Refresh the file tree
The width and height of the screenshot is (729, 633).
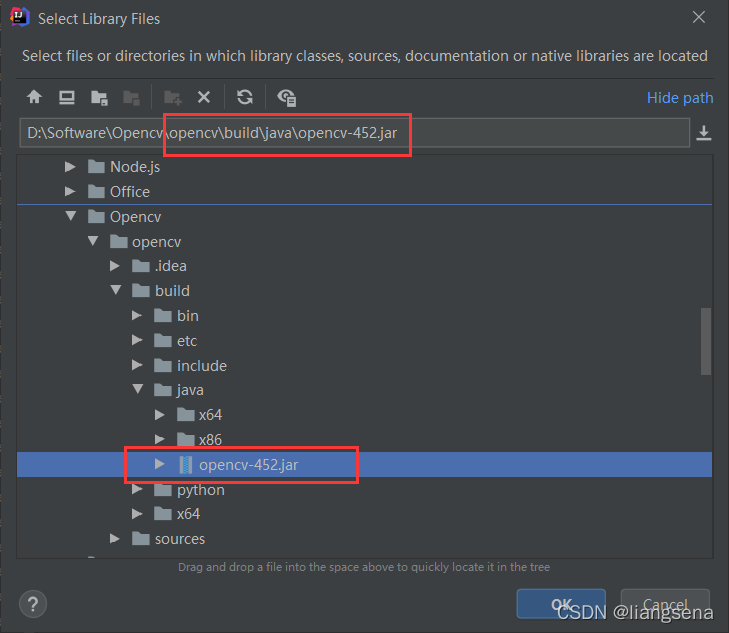[x=245, y=97]
